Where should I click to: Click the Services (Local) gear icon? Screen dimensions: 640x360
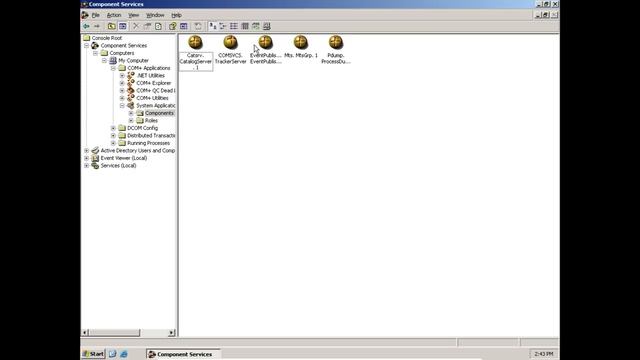click(x=95, y=165)
